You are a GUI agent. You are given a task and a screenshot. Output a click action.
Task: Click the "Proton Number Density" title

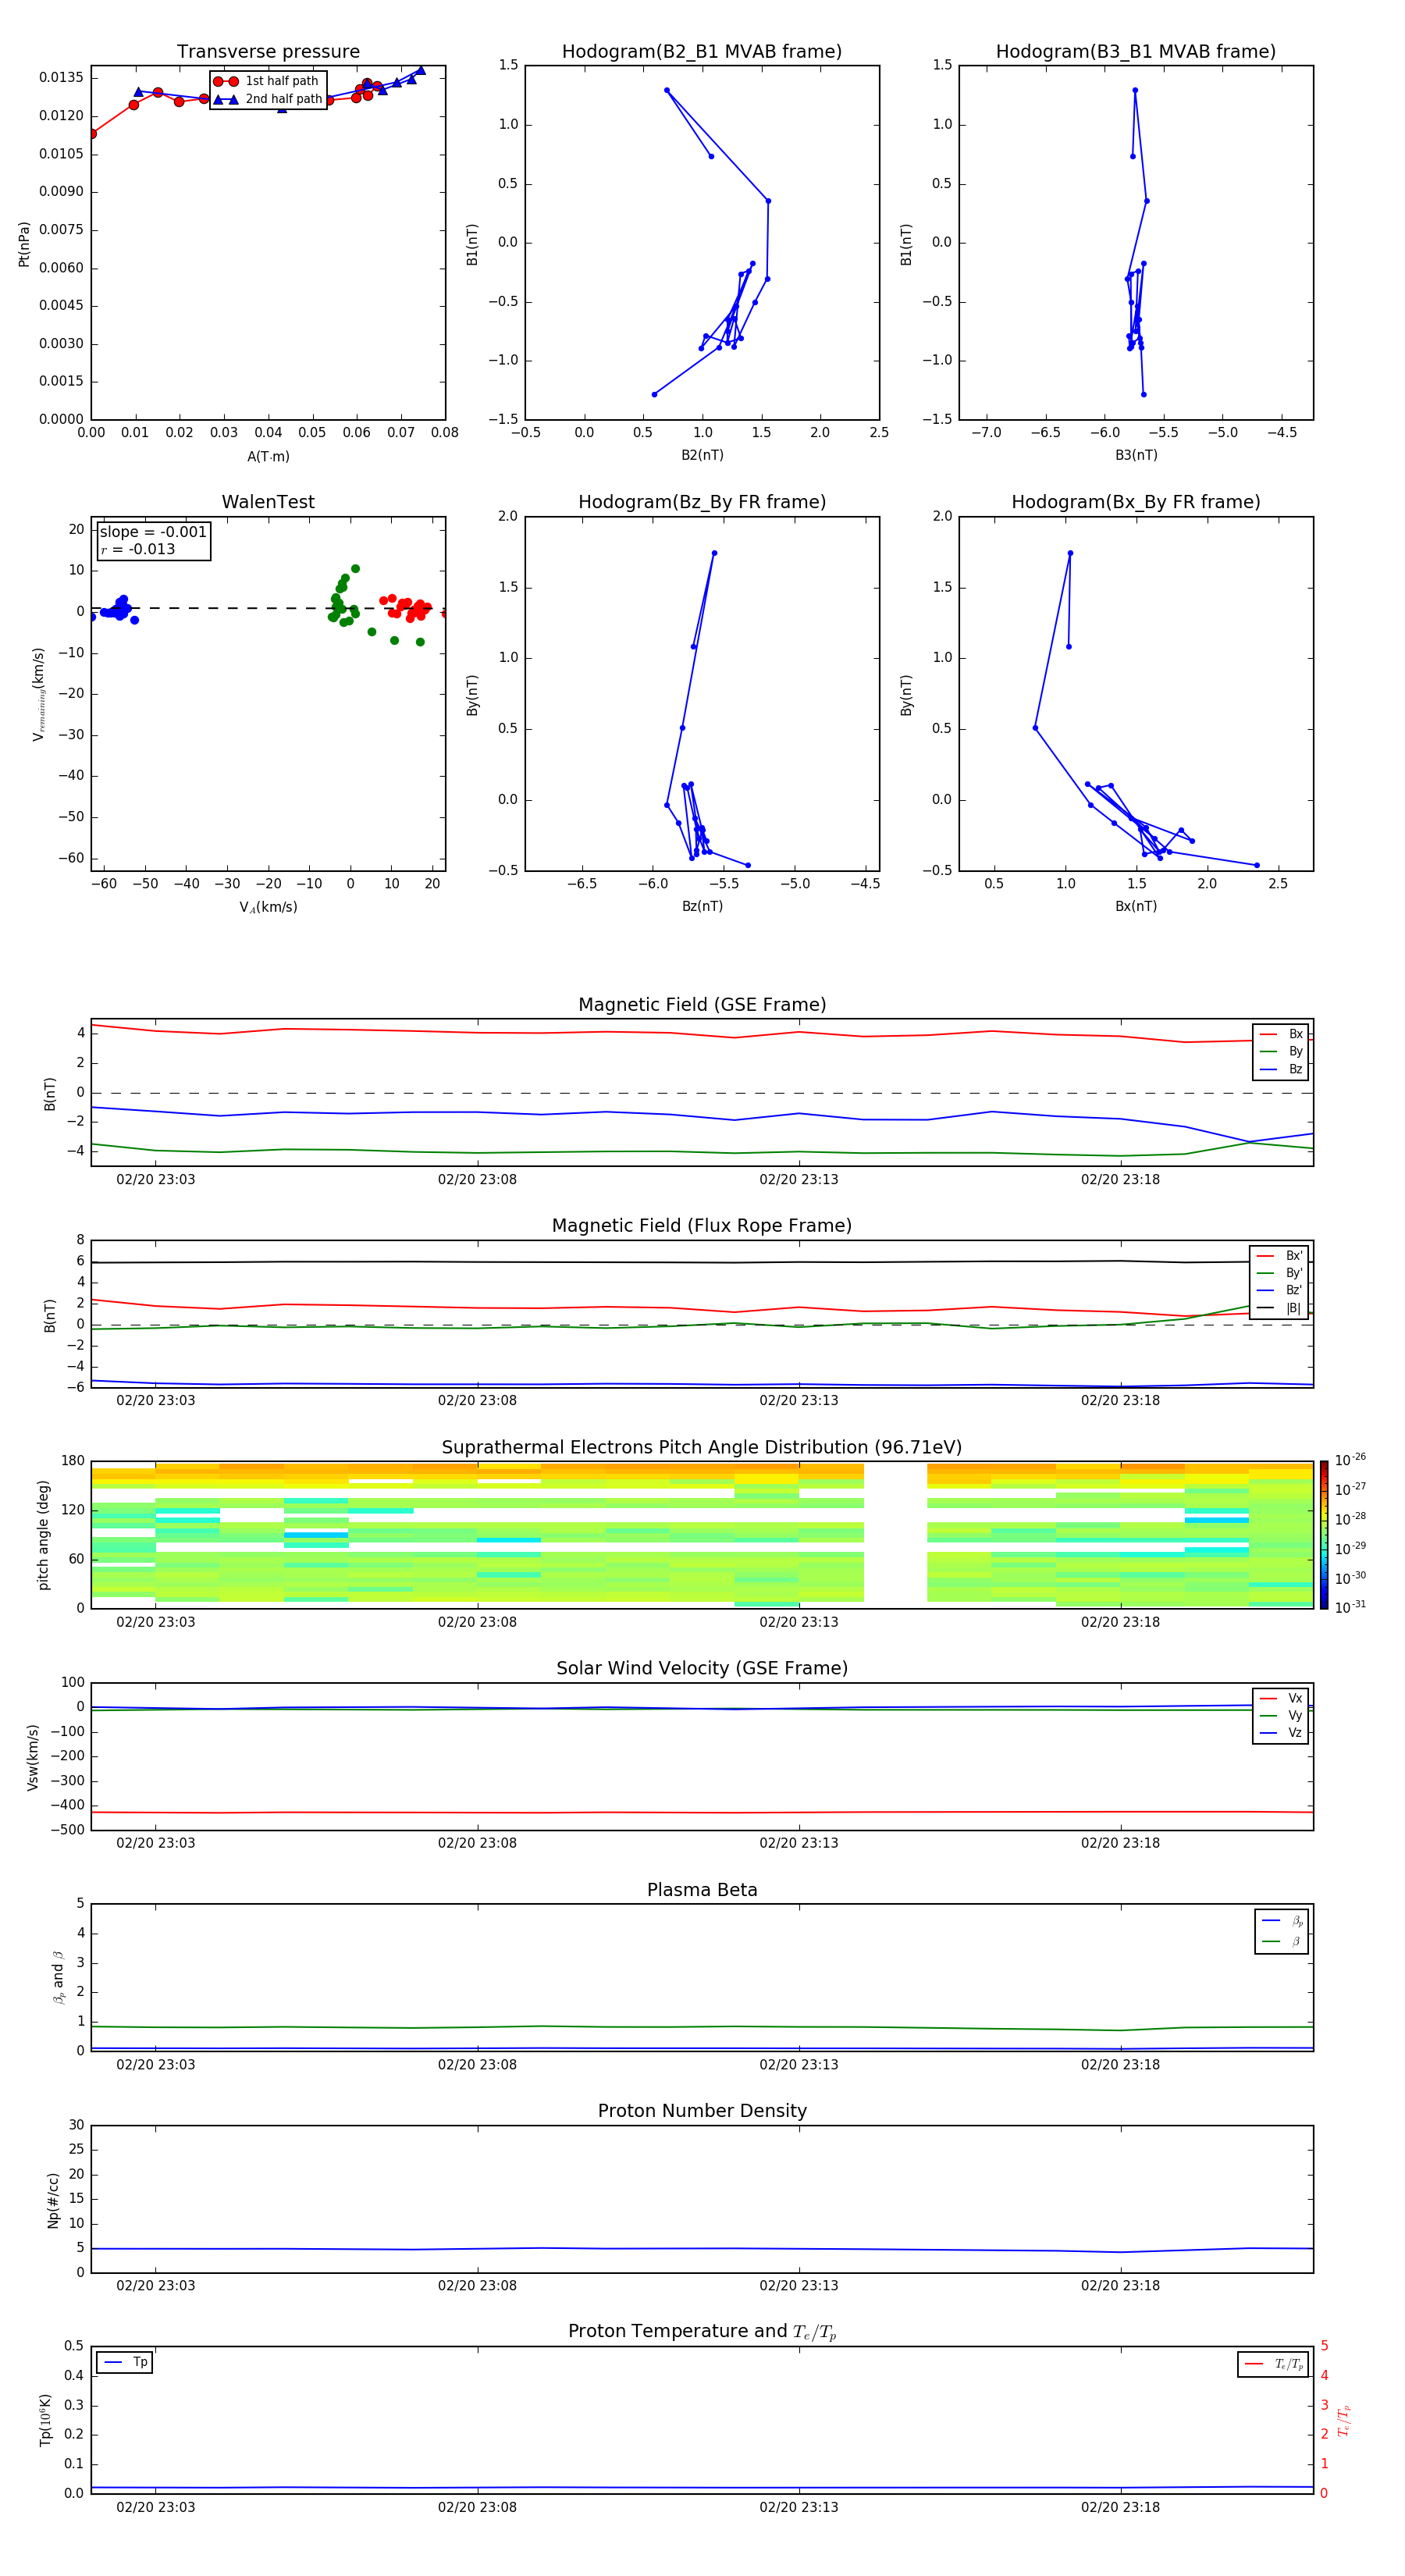click(x=702, y=2111)
